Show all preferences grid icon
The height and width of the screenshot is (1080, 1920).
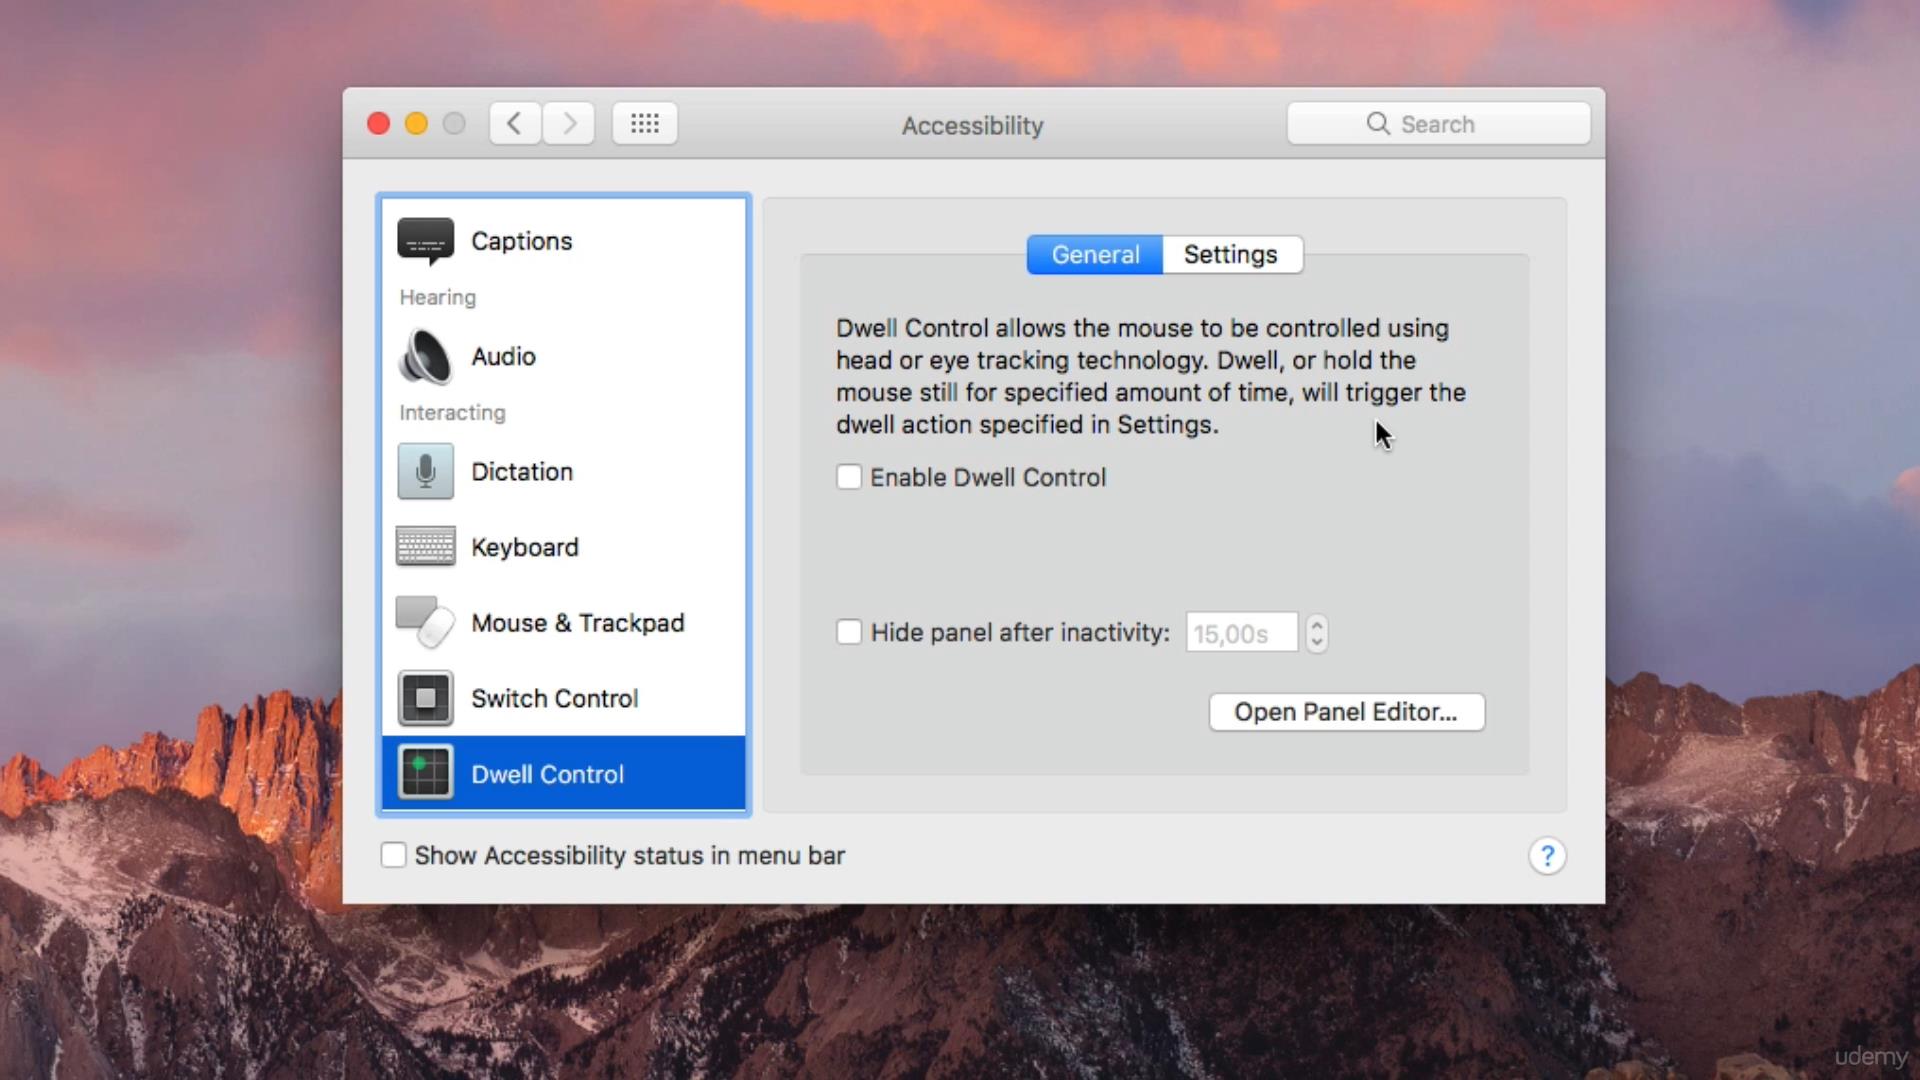click(645, 124)
